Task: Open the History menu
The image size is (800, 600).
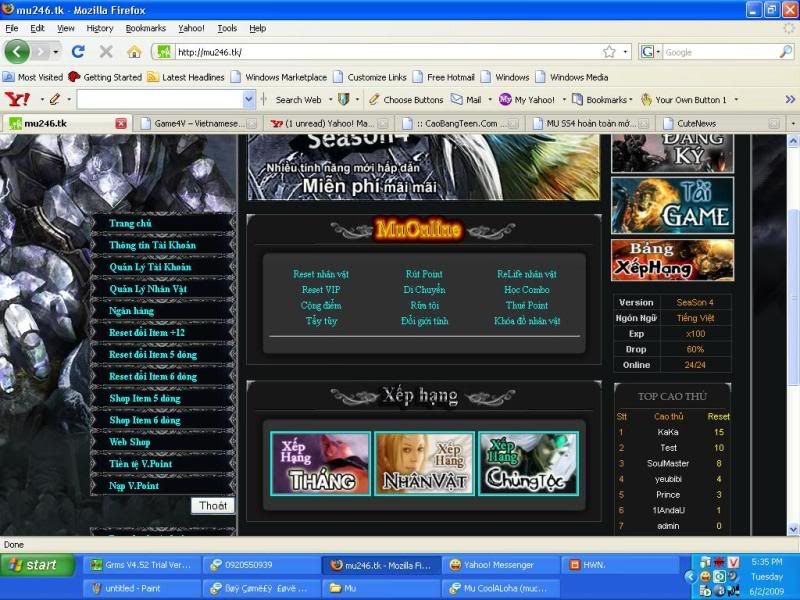Action: tap(100, 28)
